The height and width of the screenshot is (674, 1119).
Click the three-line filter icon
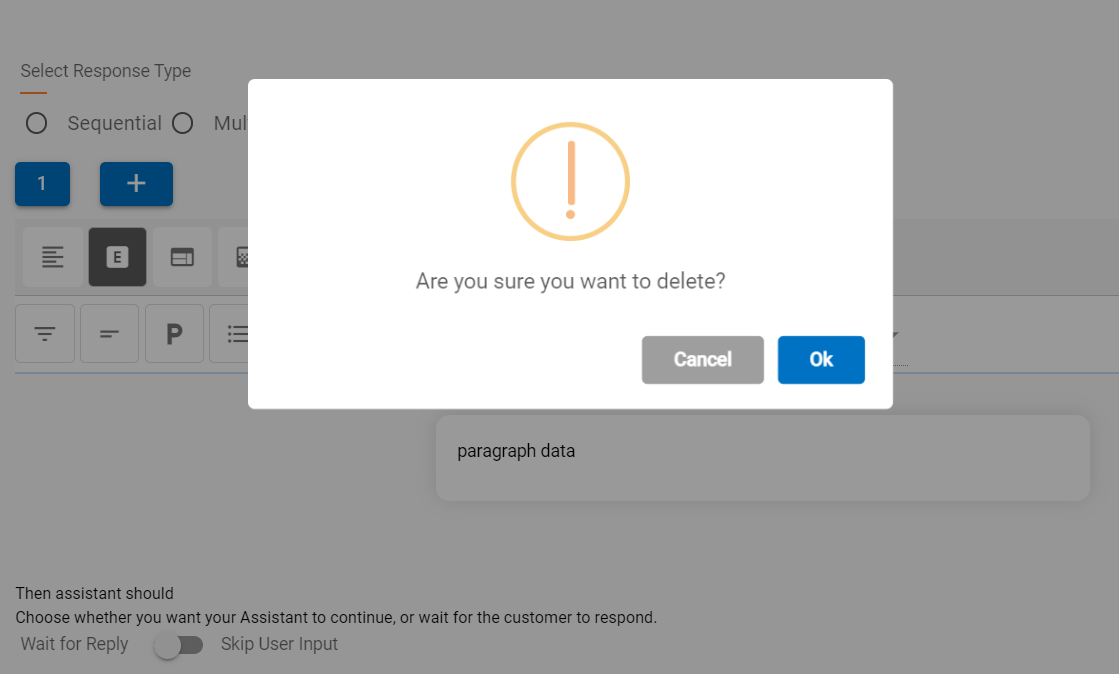pos(45,333)
